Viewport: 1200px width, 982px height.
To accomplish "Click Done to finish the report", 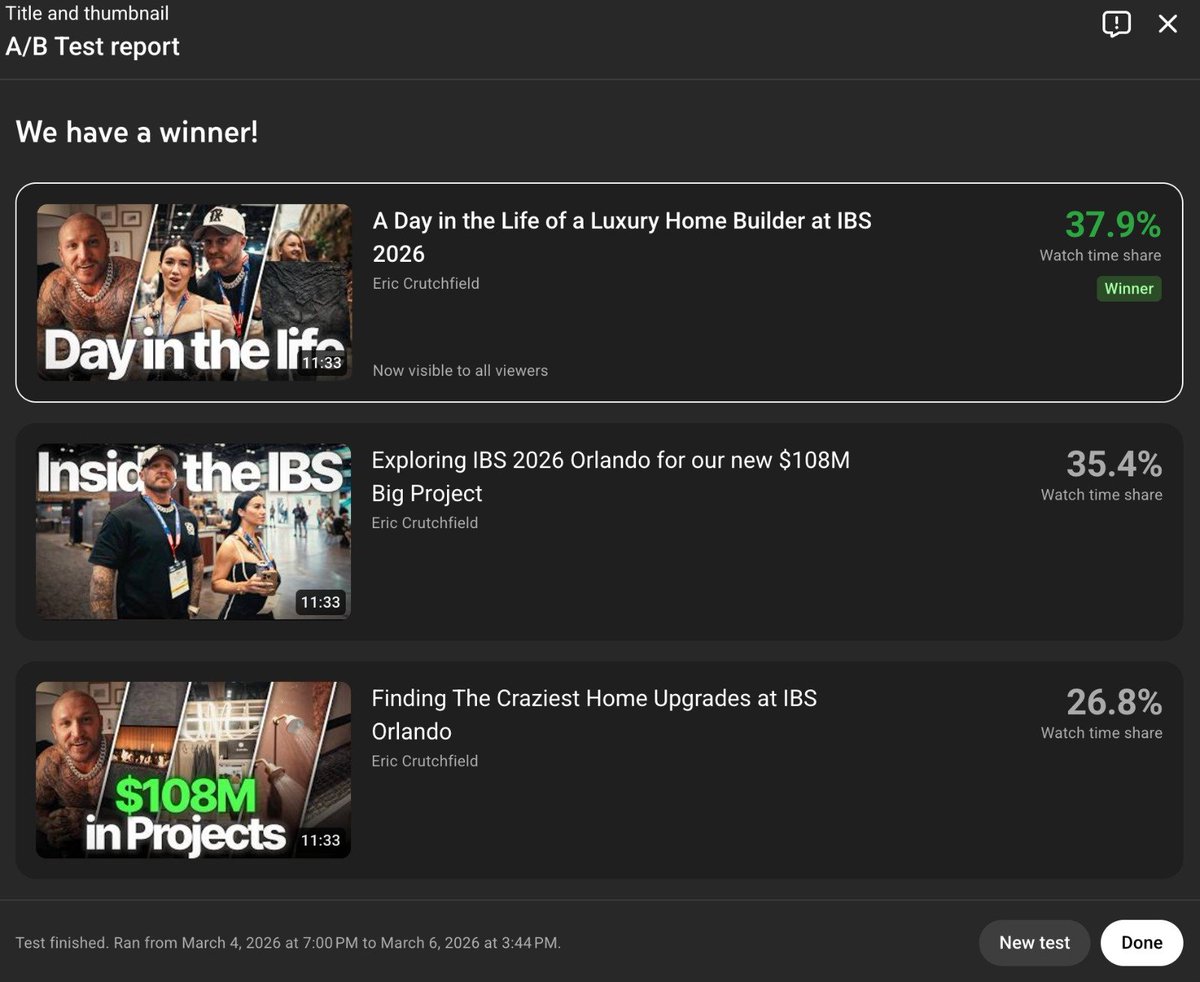I will 1141,942.
